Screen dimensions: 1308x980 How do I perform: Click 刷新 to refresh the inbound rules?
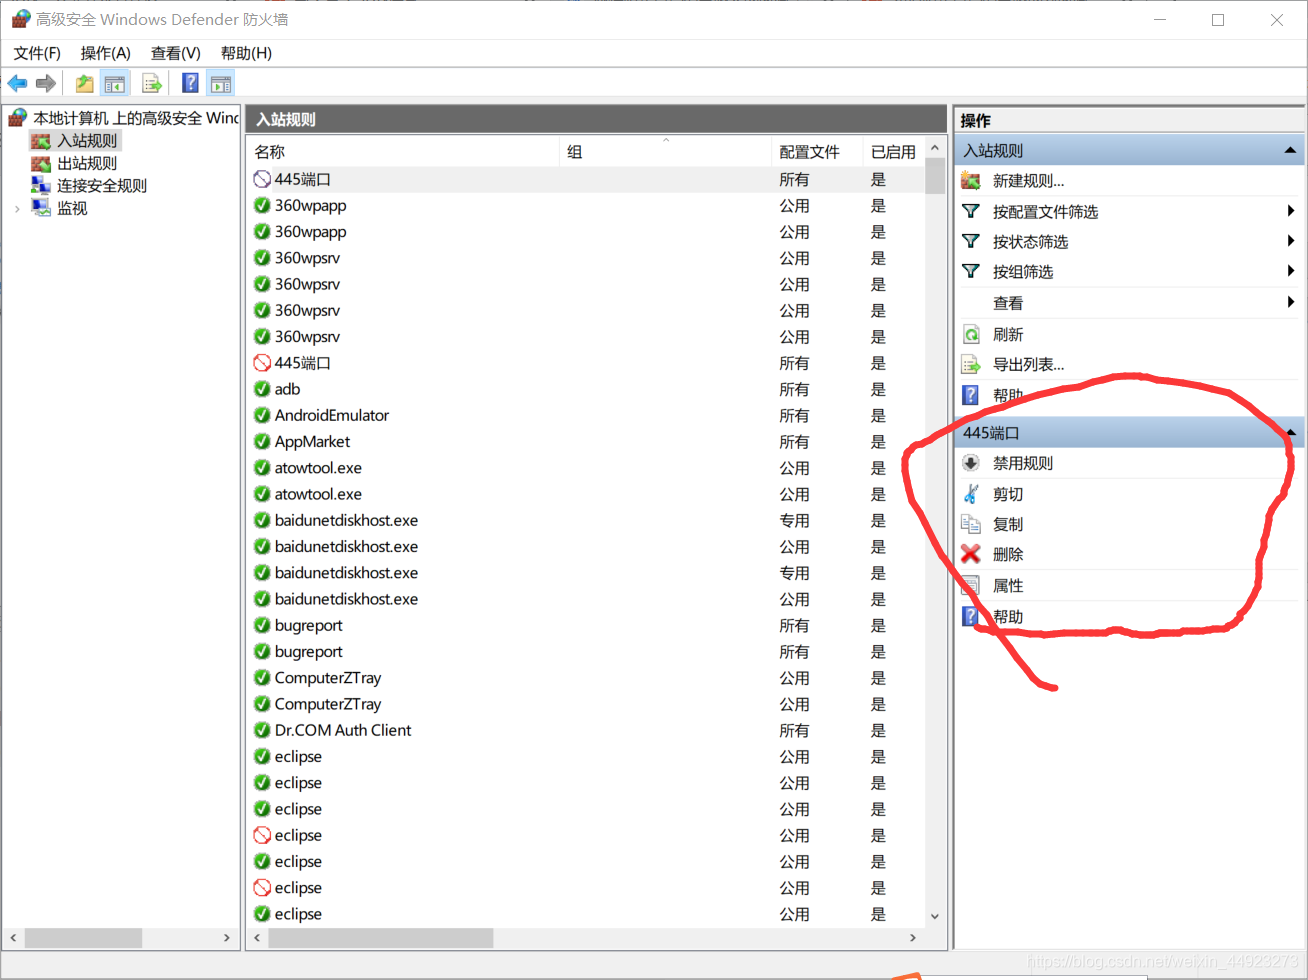point(1007,334)
